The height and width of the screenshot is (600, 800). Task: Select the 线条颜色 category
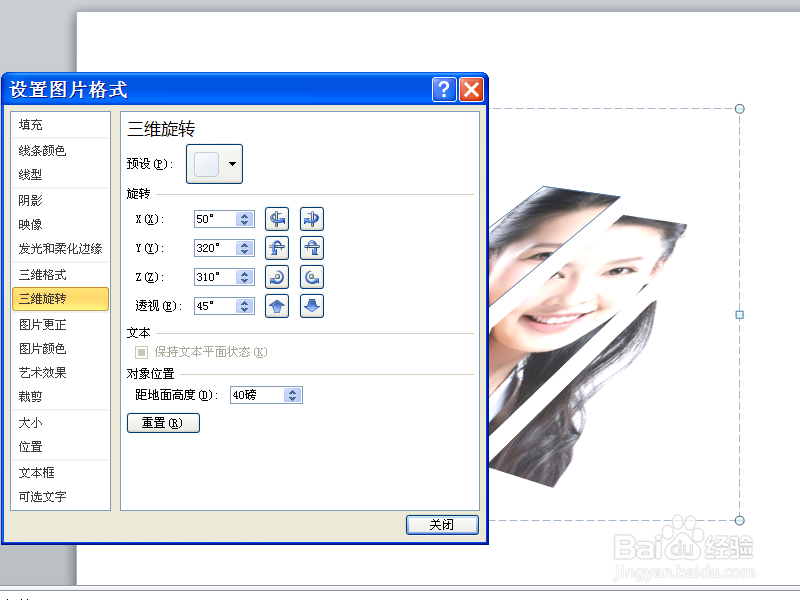click(60, 151)
